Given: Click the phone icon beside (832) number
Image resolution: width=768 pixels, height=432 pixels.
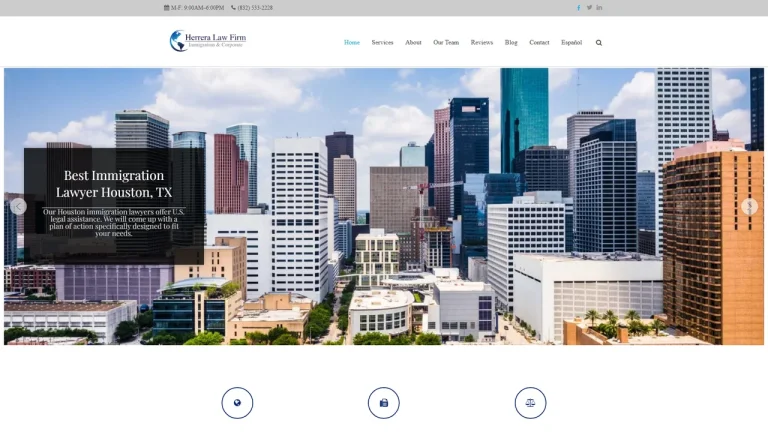Looking at the screenshot, I should [x=233, y=8].
